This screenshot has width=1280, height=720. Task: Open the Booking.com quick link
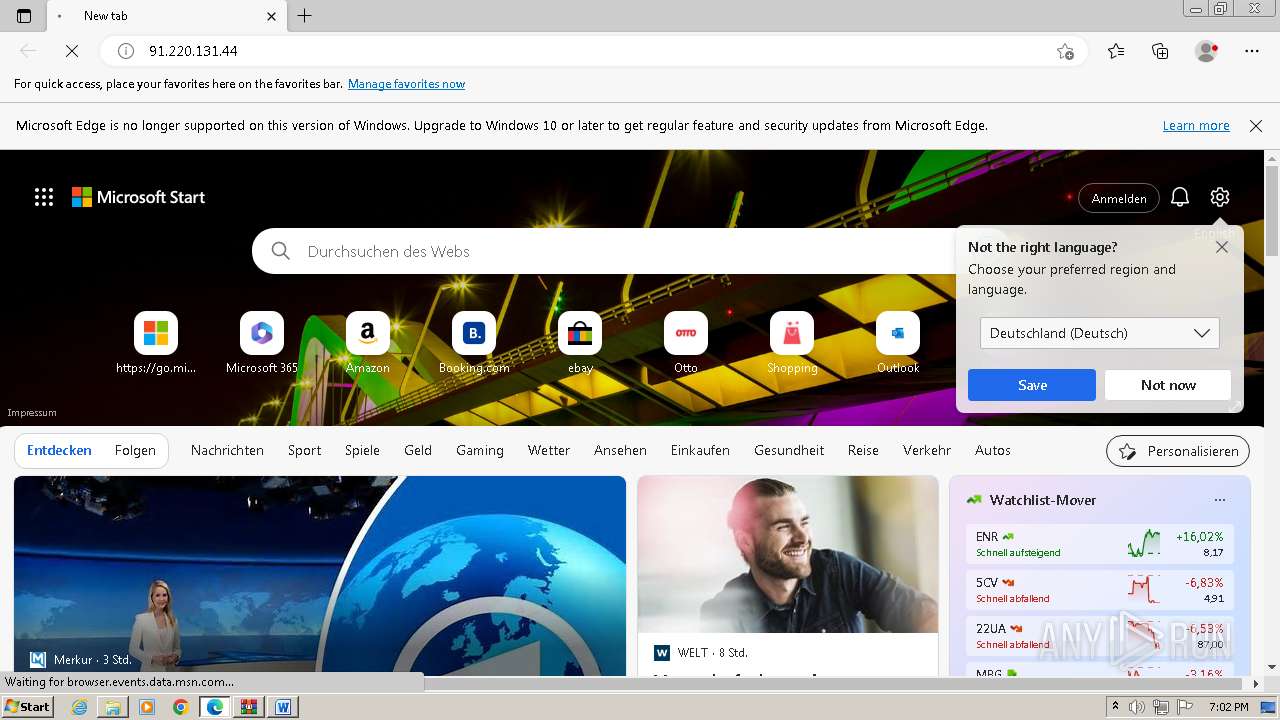point(474,343)
